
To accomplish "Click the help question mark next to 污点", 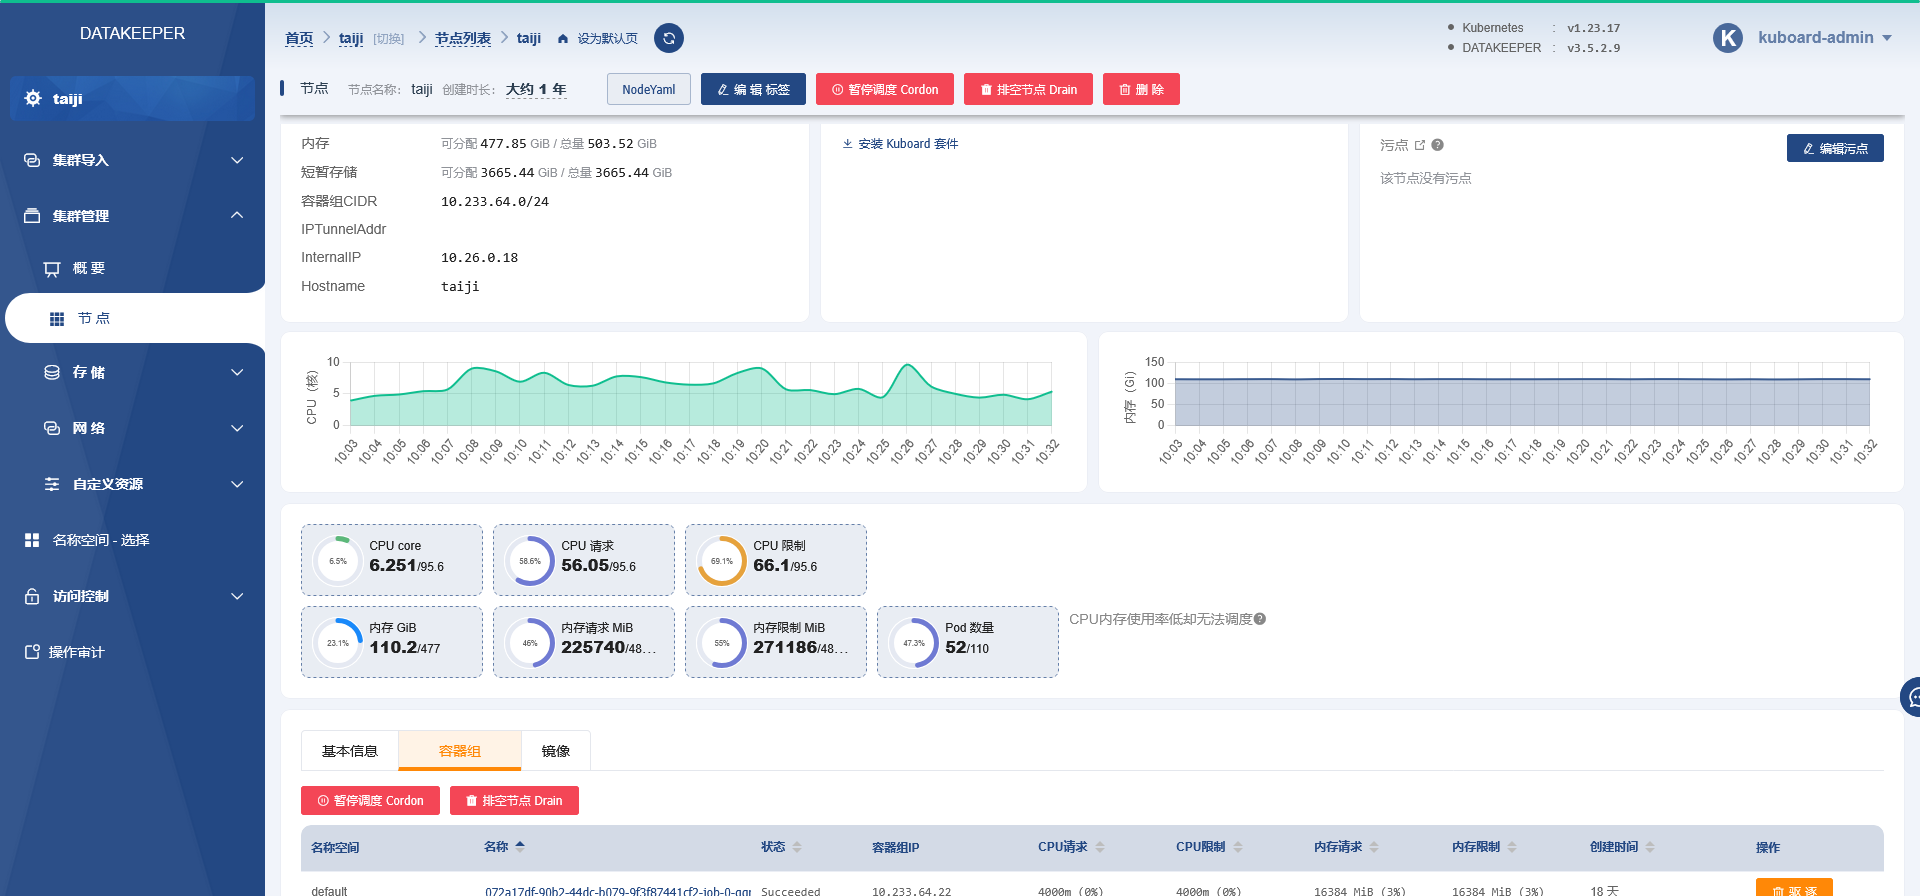I will (x=1437, y=145).
